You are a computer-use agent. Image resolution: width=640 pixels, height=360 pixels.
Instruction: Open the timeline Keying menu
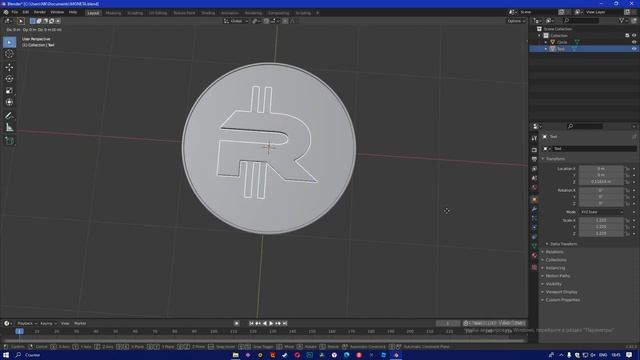coord(48,324)
